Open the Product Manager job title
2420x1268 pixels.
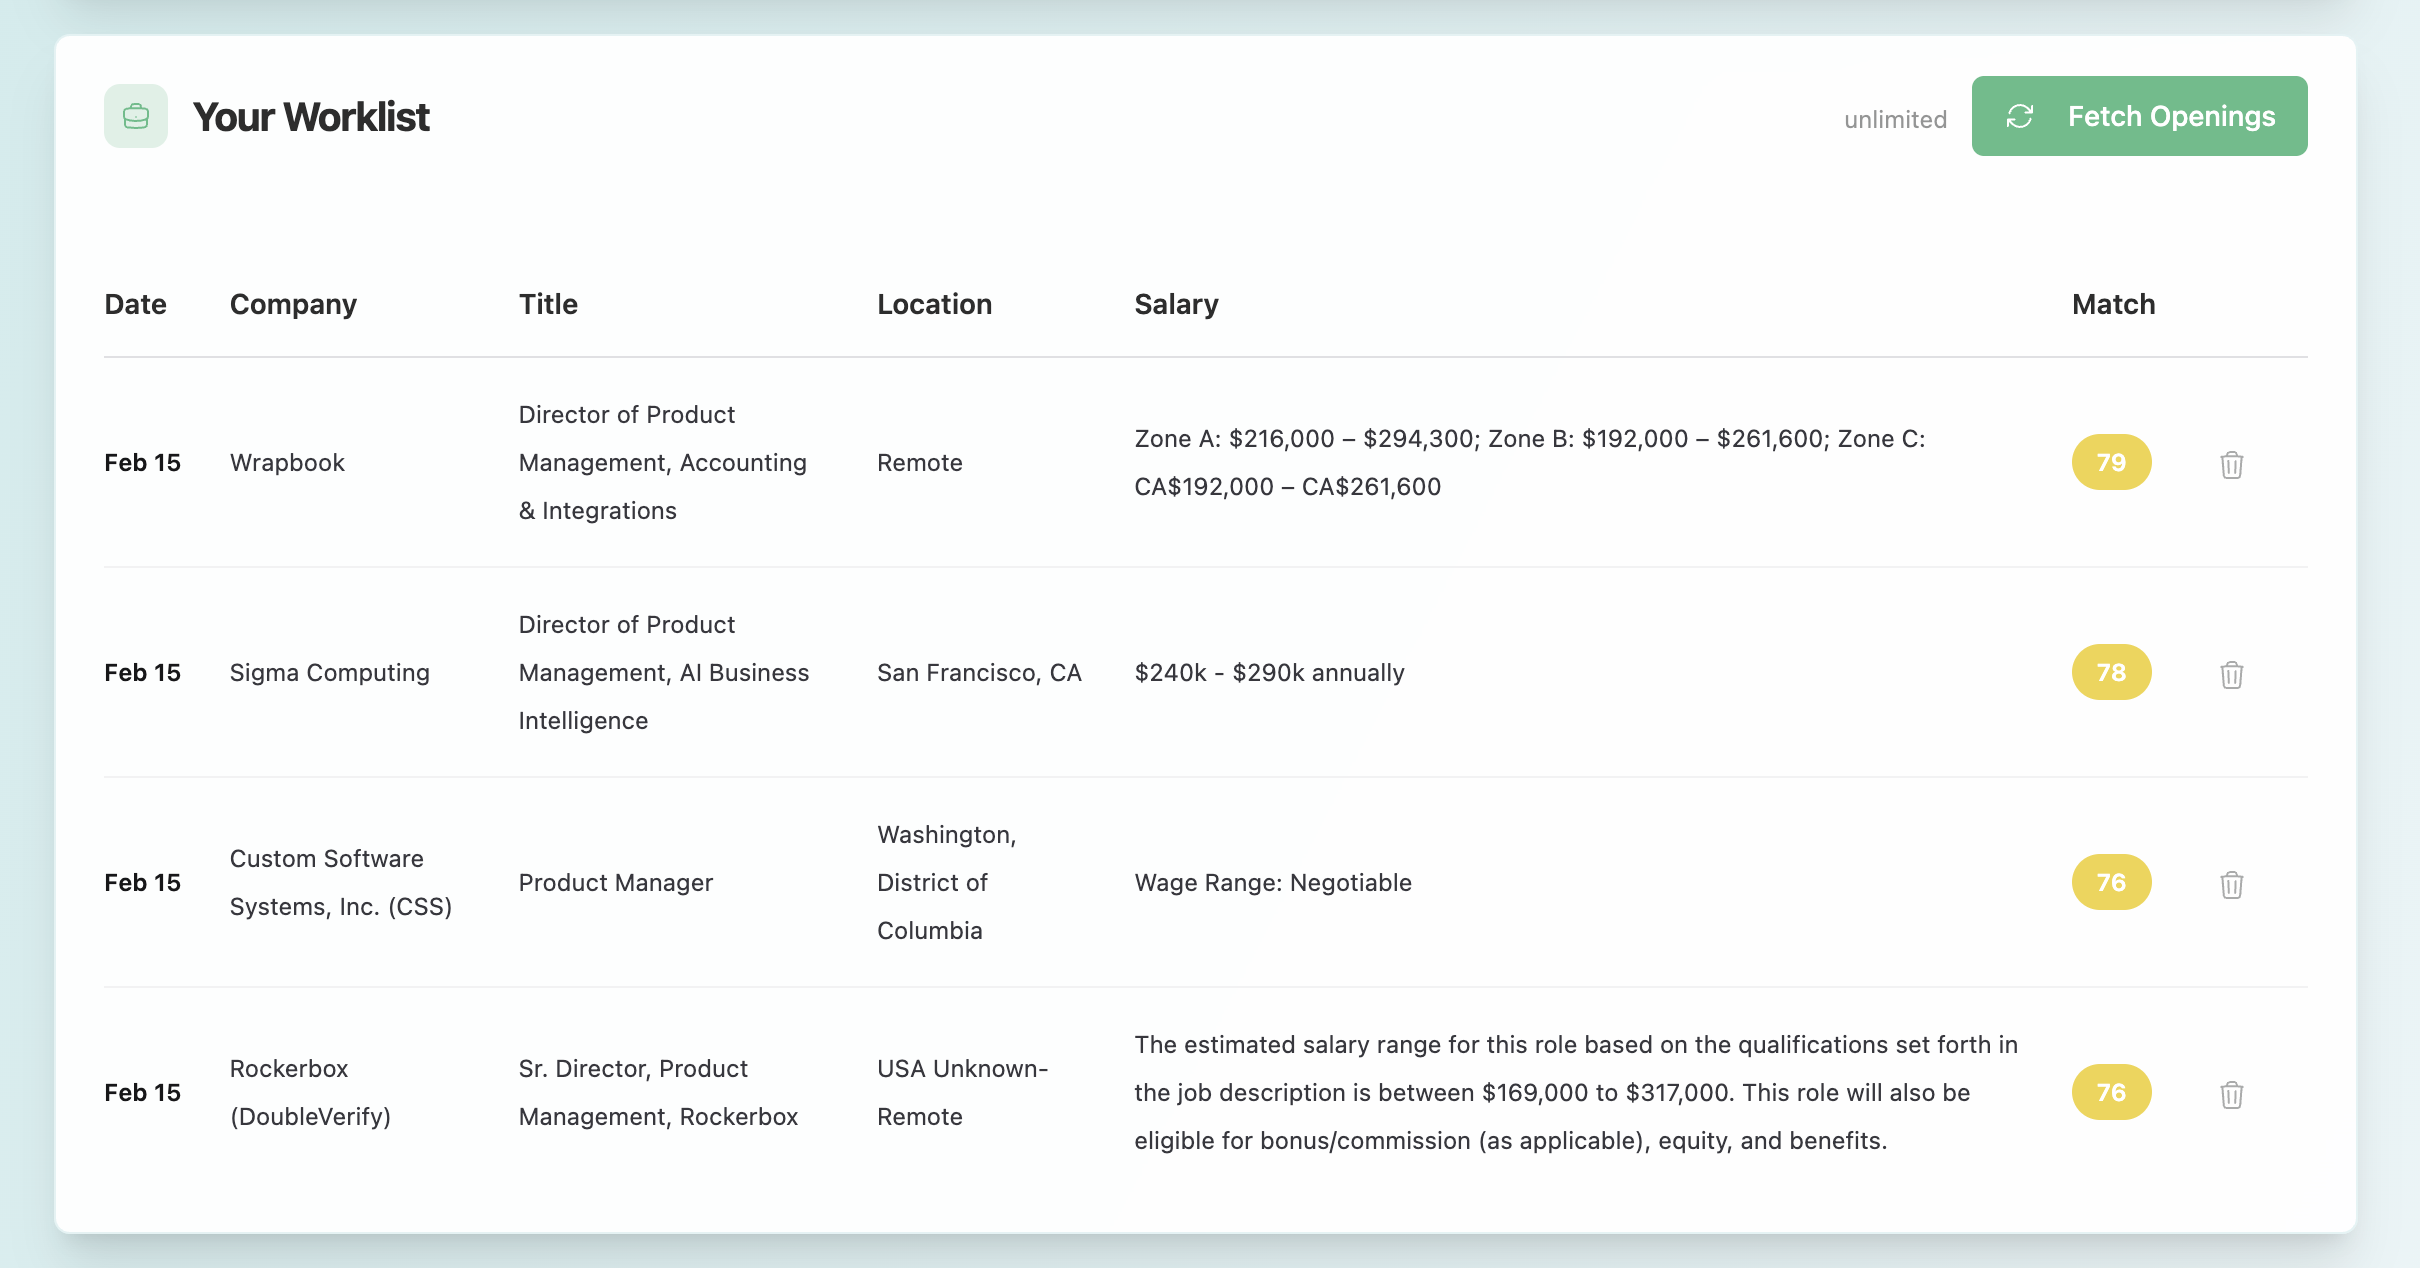coord(615,882)
